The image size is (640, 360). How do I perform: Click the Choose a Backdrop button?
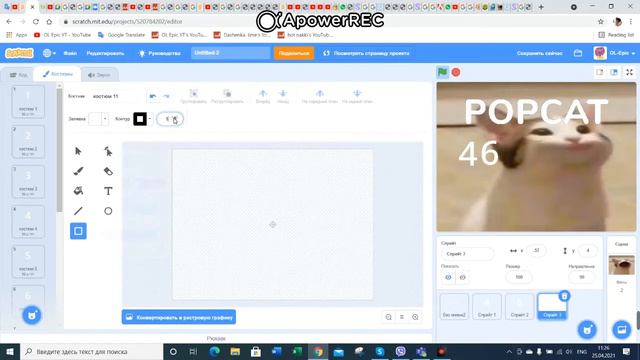coord(622,329)
